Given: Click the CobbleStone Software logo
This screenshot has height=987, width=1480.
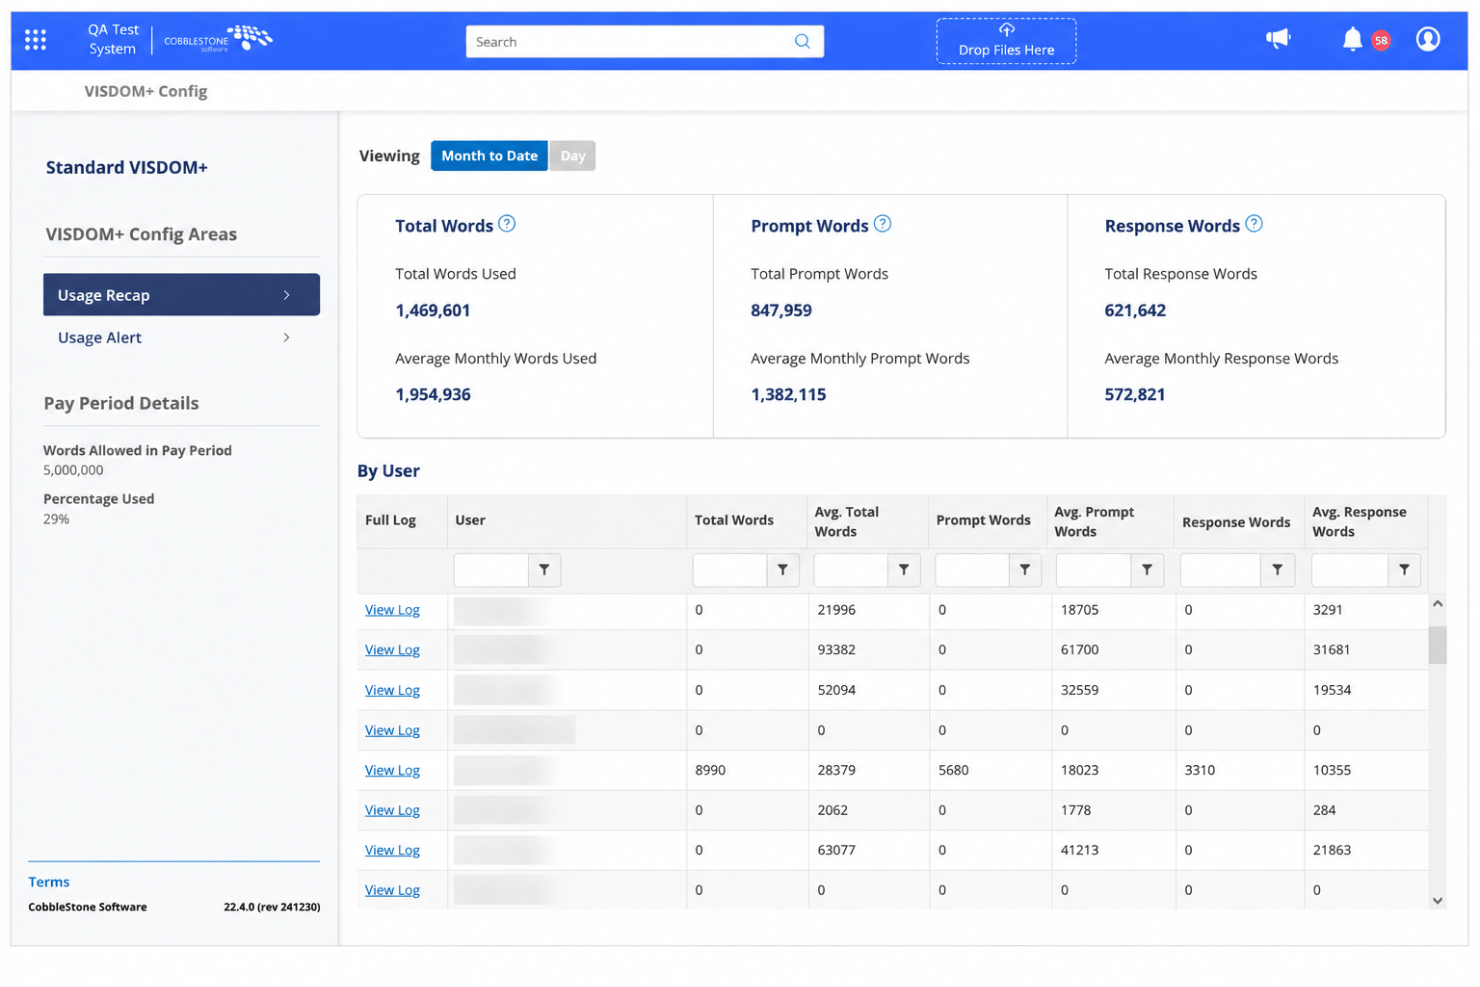Looking at the screenshot, I should pos(218,40).
